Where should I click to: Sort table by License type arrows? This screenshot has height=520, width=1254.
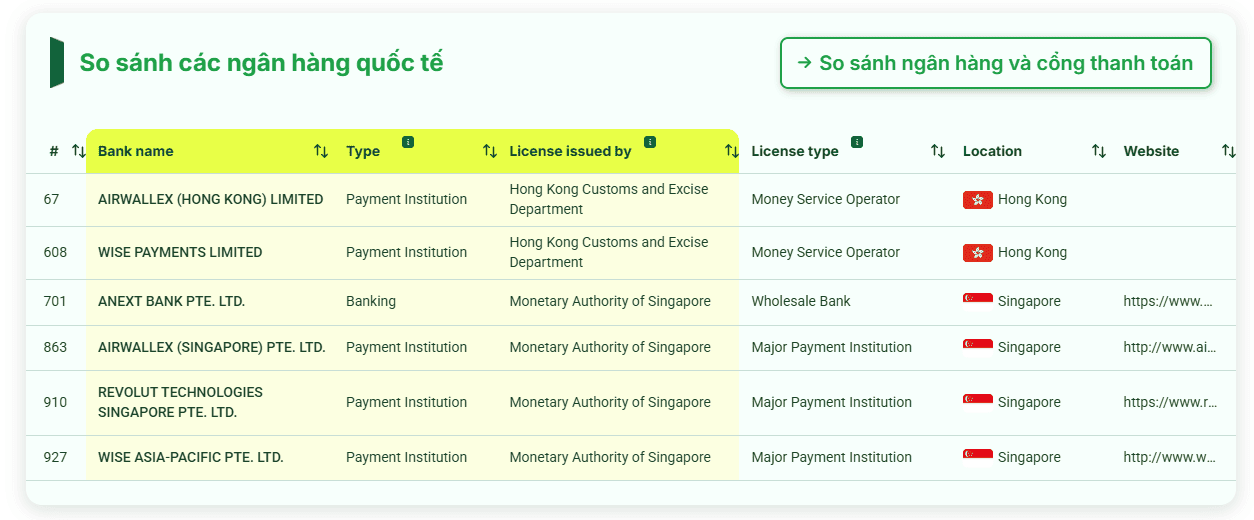click(x=938, y=151)
